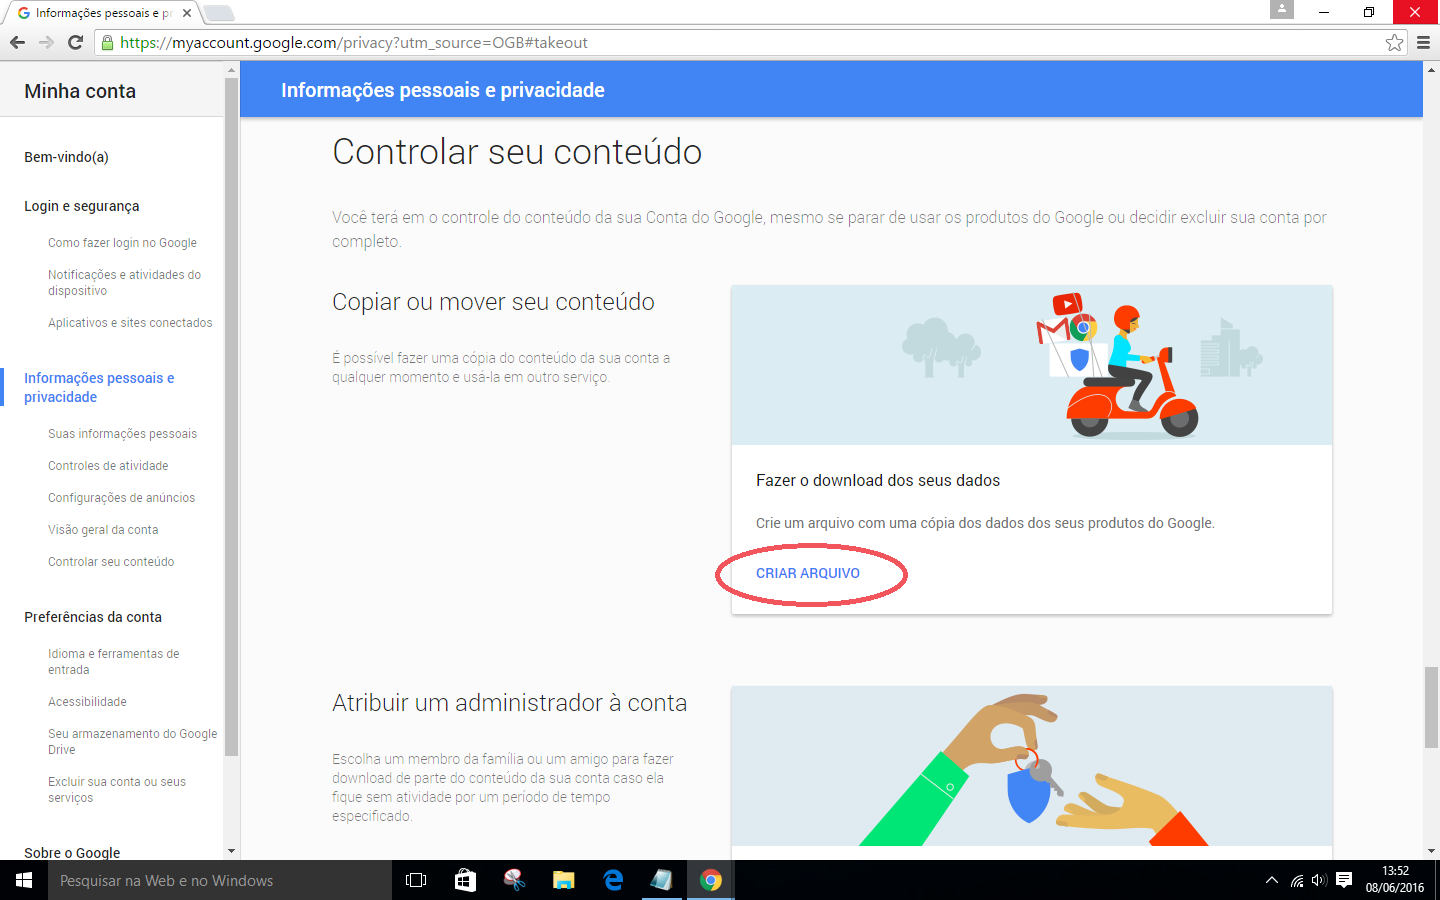Launch Microsoft Edge from the taskbar
Viewport: 1440px width, 900px height.
pyautogui.click(x=613, y=880)
